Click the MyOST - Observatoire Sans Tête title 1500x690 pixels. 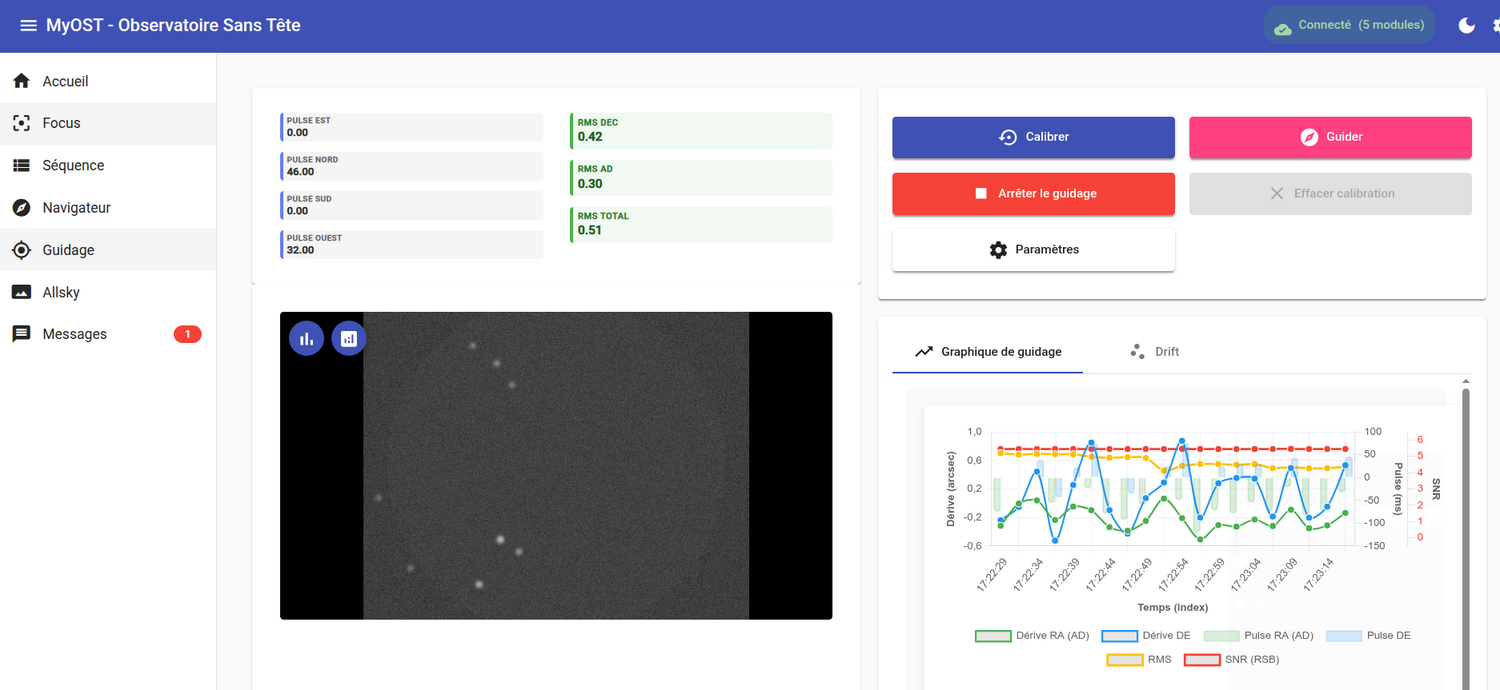173,25
